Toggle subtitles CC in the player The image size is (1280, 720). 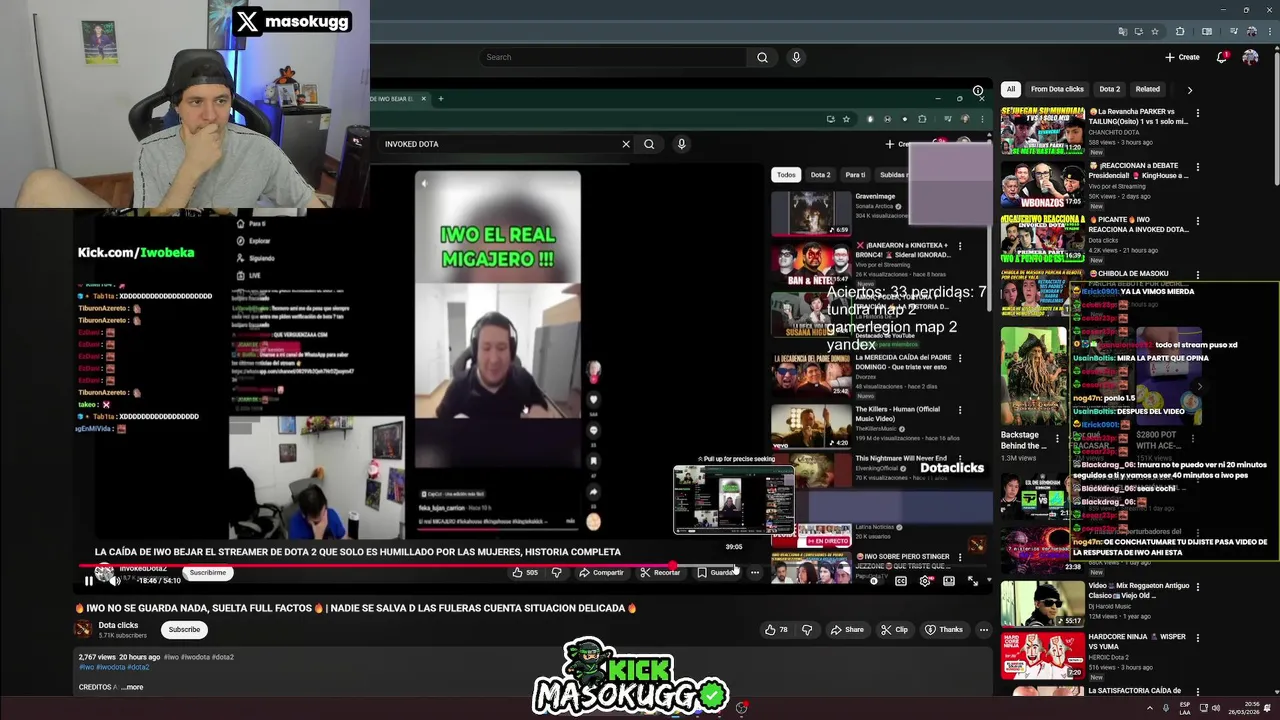point(900,581)
